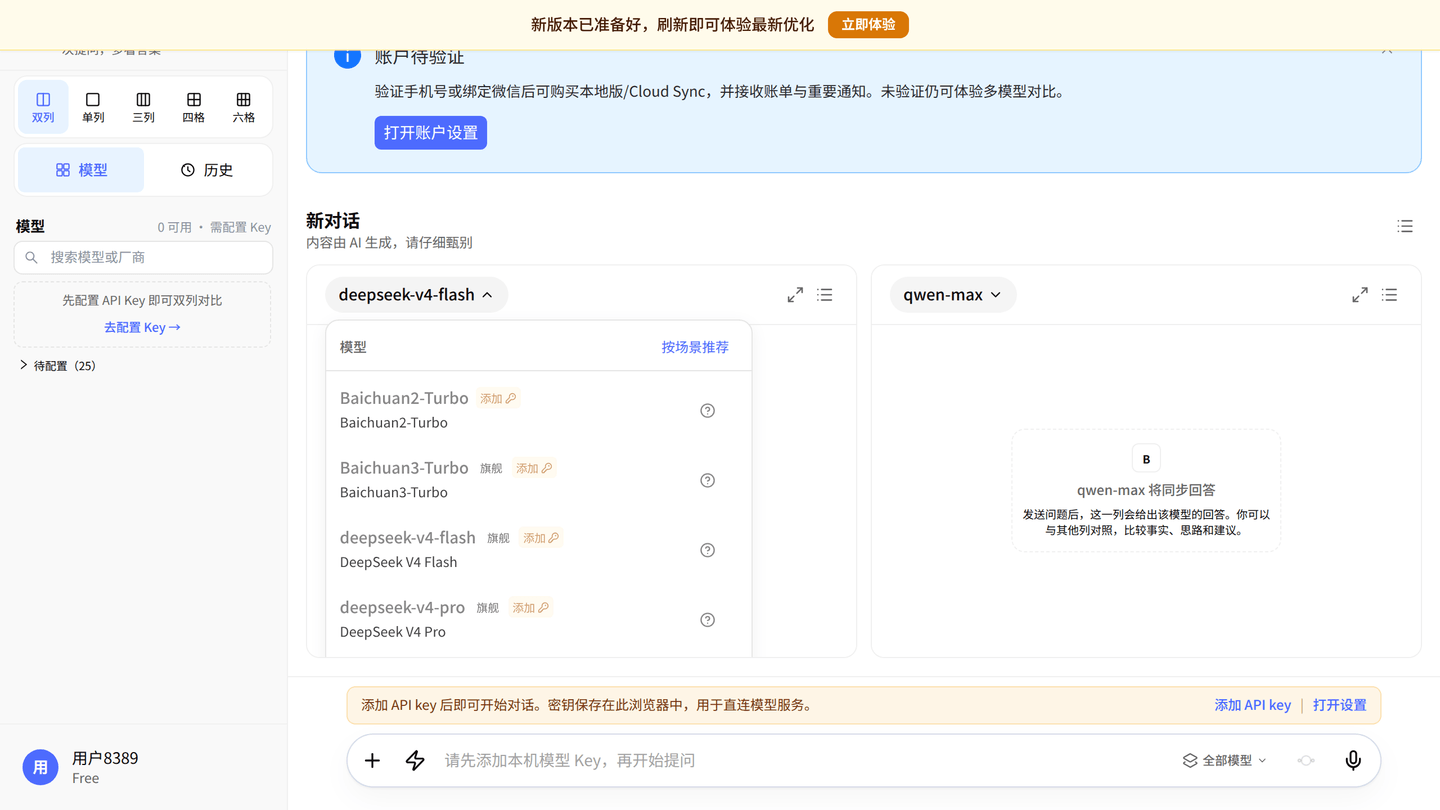Switch to 三列 three-column layout
The height and width of the screenshot is (810, 1440).
(143, 107)
